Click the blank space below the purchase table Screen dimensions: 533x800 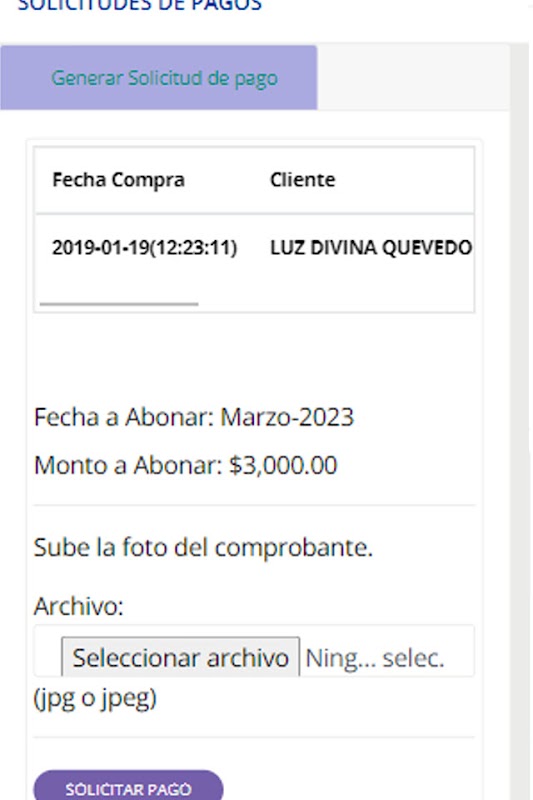[x=254, y=357]
